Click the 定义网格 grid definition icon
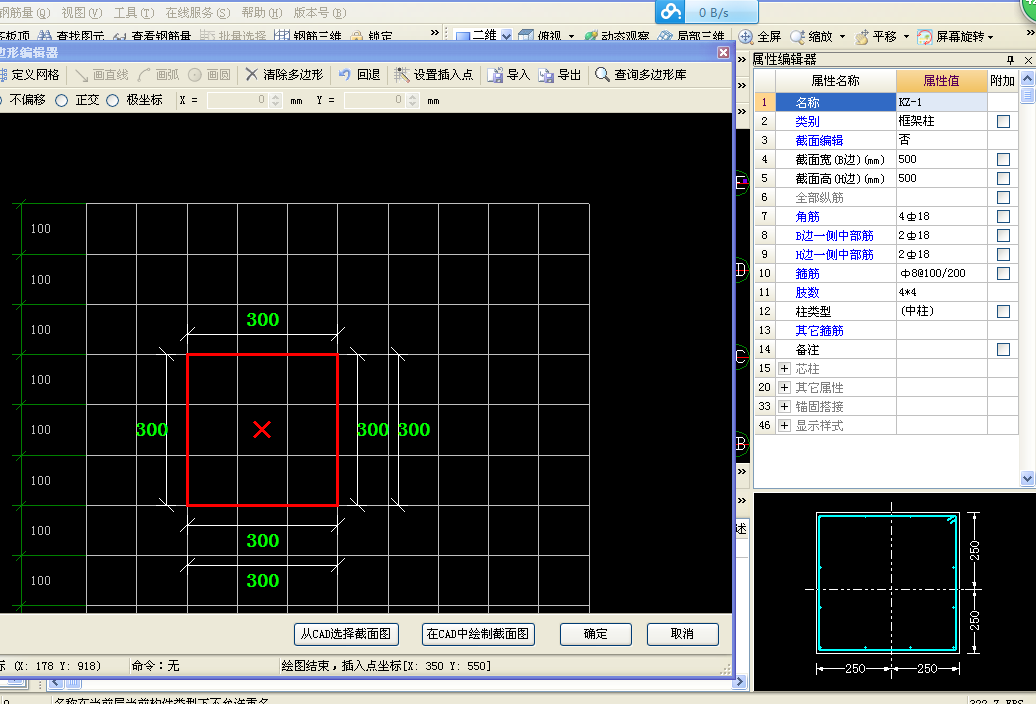This screenshot has height=704, width=1036. [x=3, y=75]
